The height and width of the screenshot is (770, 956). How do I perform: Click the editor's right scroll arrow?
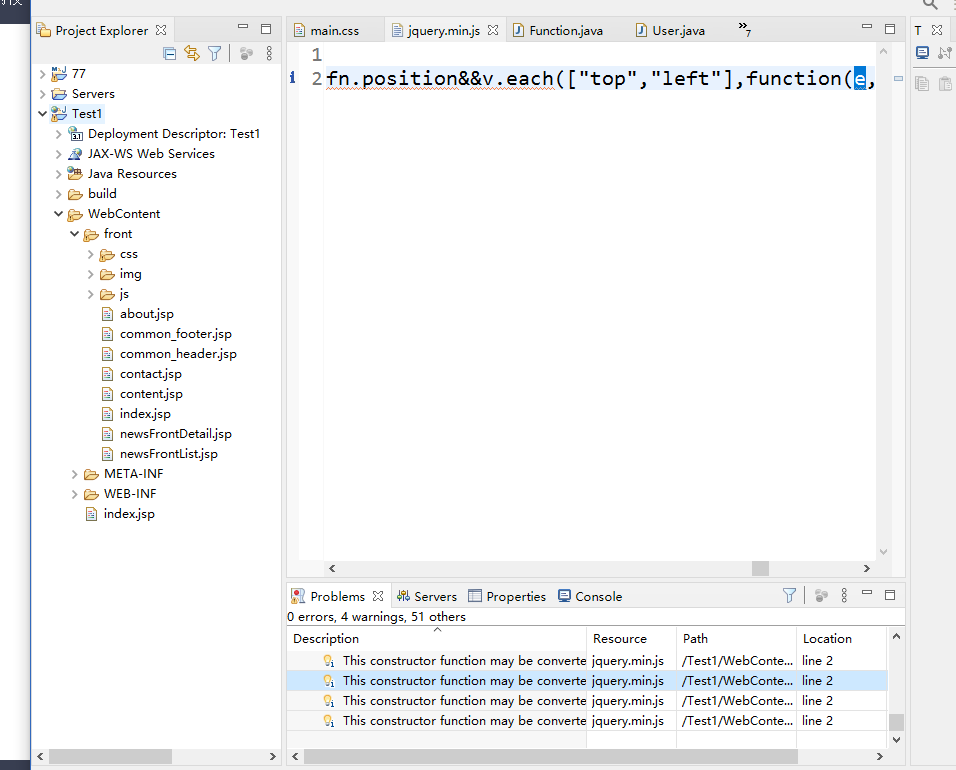point(866,568)
